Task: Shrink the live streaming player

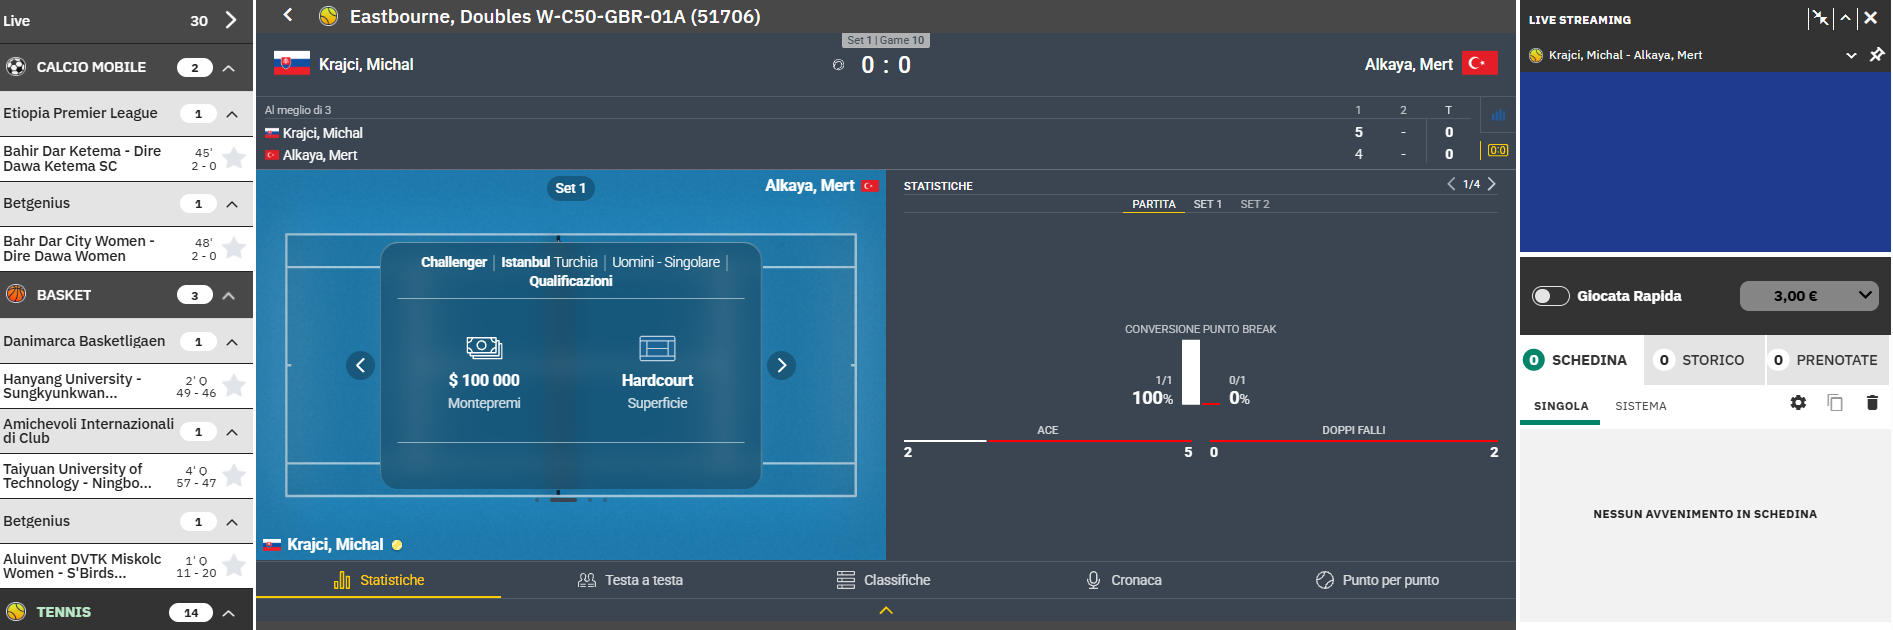Action: 1820,18
